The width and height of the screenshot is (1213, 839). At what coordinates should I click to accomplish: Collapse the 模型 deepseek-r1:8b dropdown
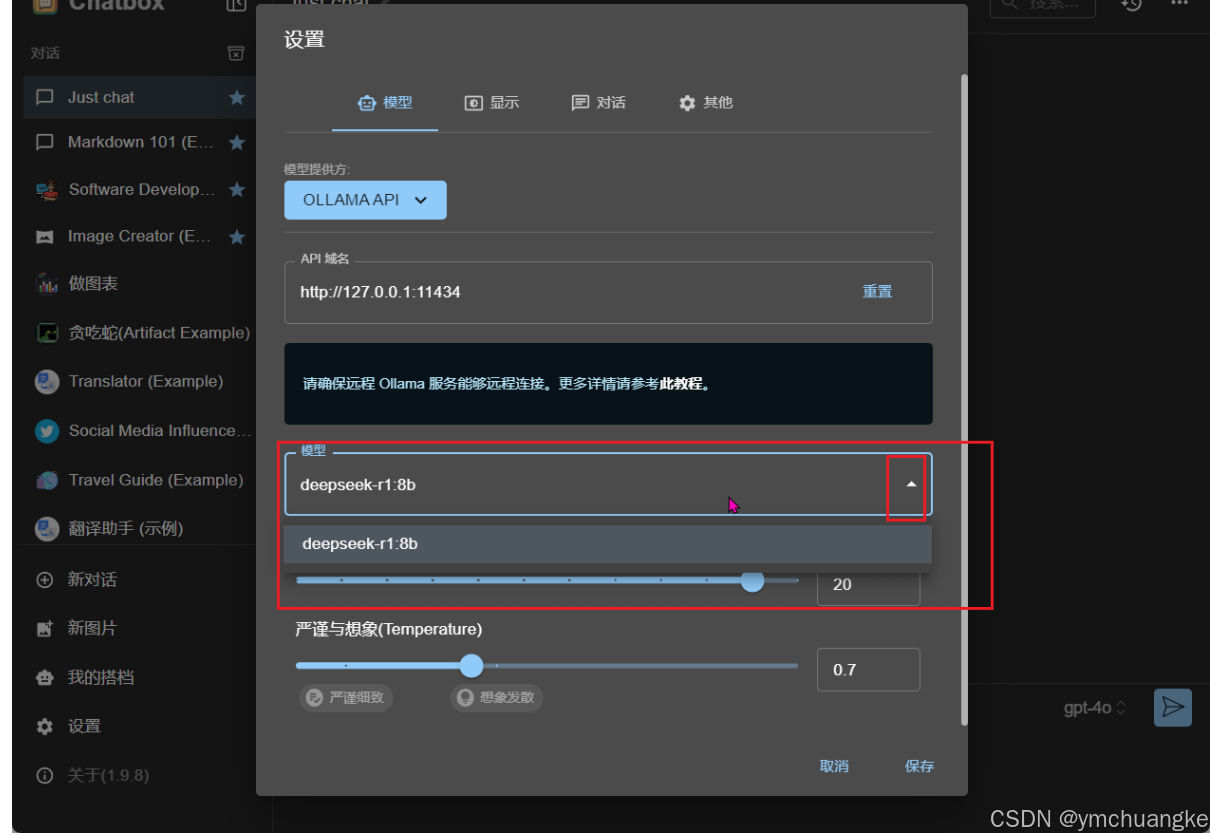point(908,485)
